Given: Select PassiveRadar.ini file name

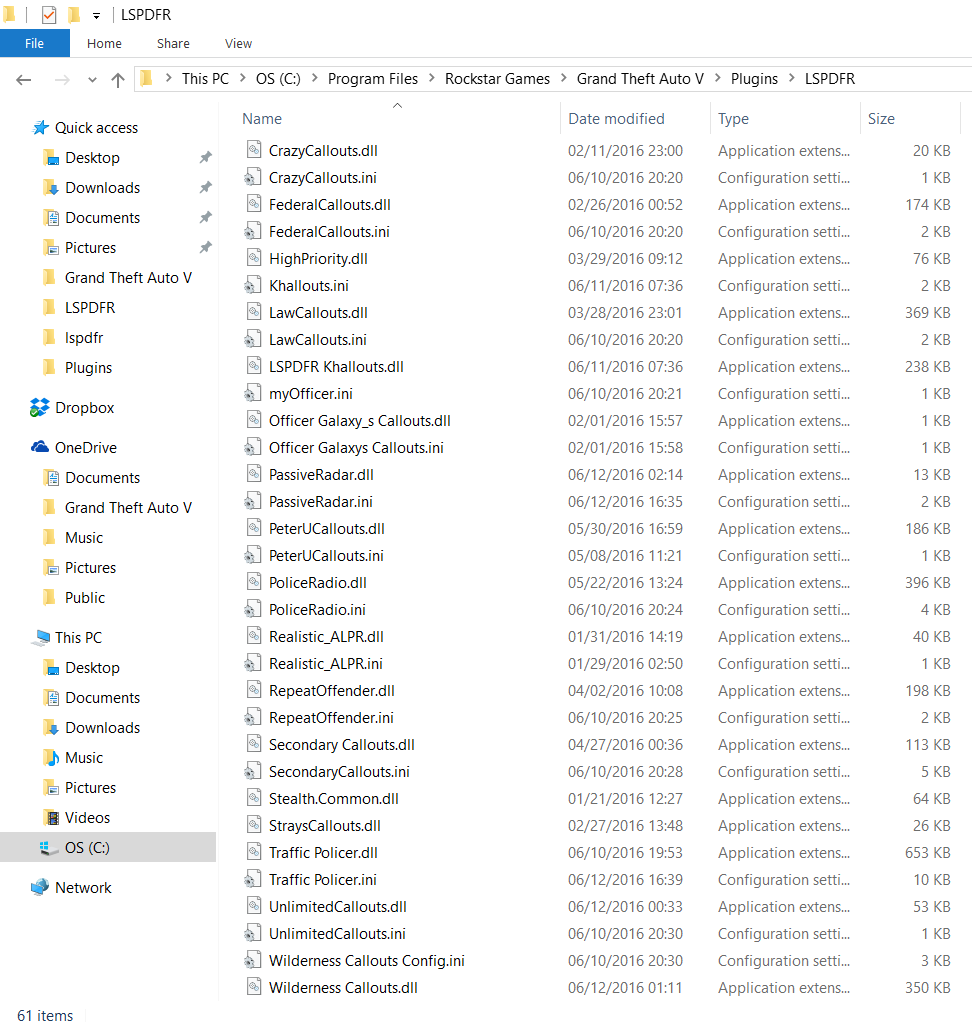Looking at the screenshot, I should [x=321, y=502].
